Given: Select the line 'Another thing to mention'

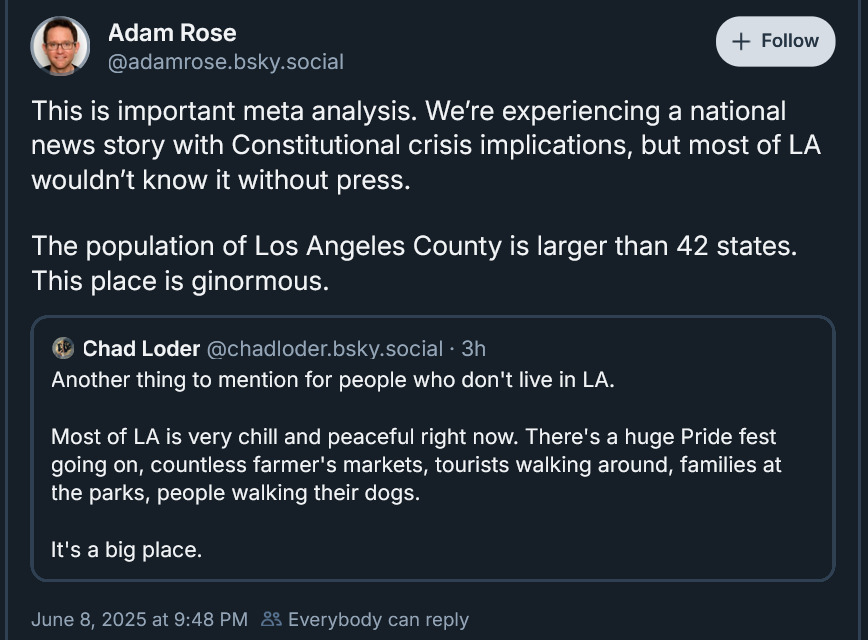Looking at the screenshot, I should [333, 380].
